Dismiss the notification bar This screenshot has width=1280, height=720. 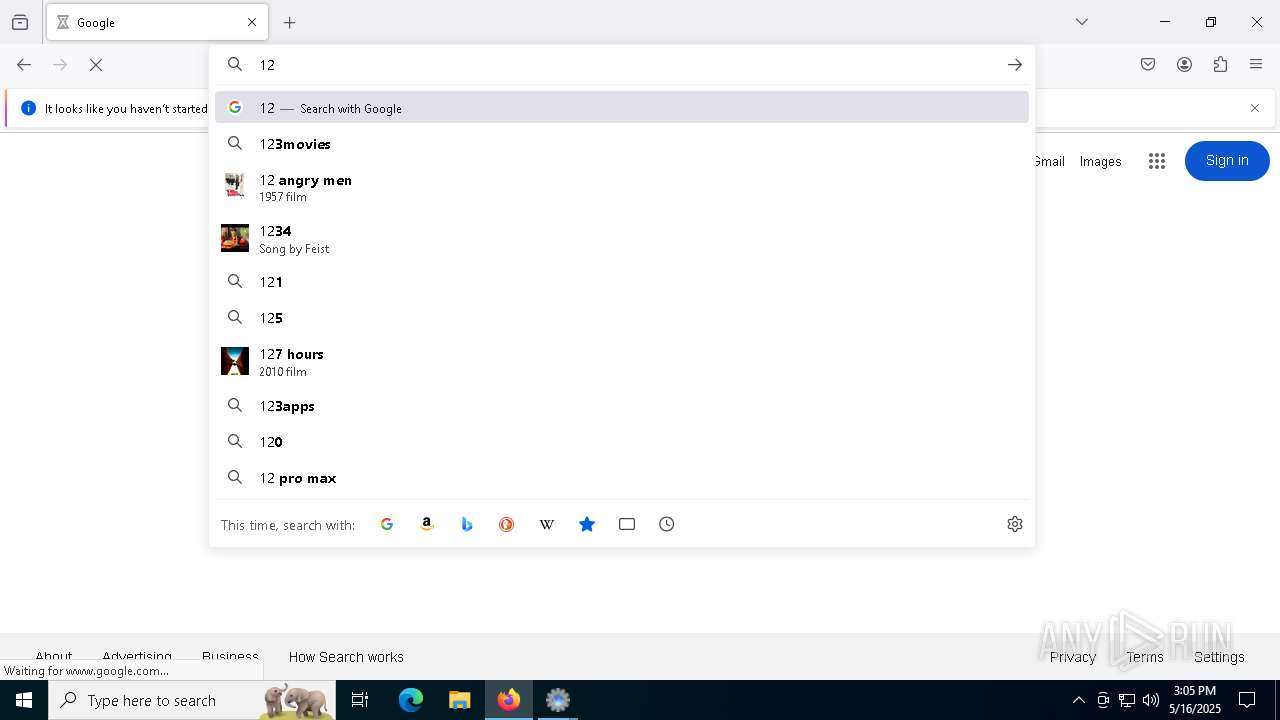tap(1255, 108)
